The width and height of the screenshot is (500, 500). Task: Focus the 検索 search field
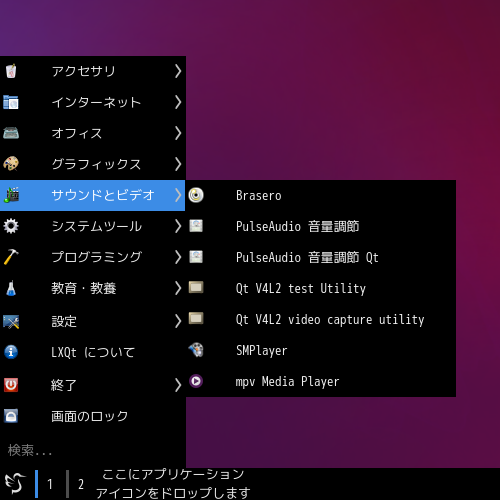tap(93, 450)
